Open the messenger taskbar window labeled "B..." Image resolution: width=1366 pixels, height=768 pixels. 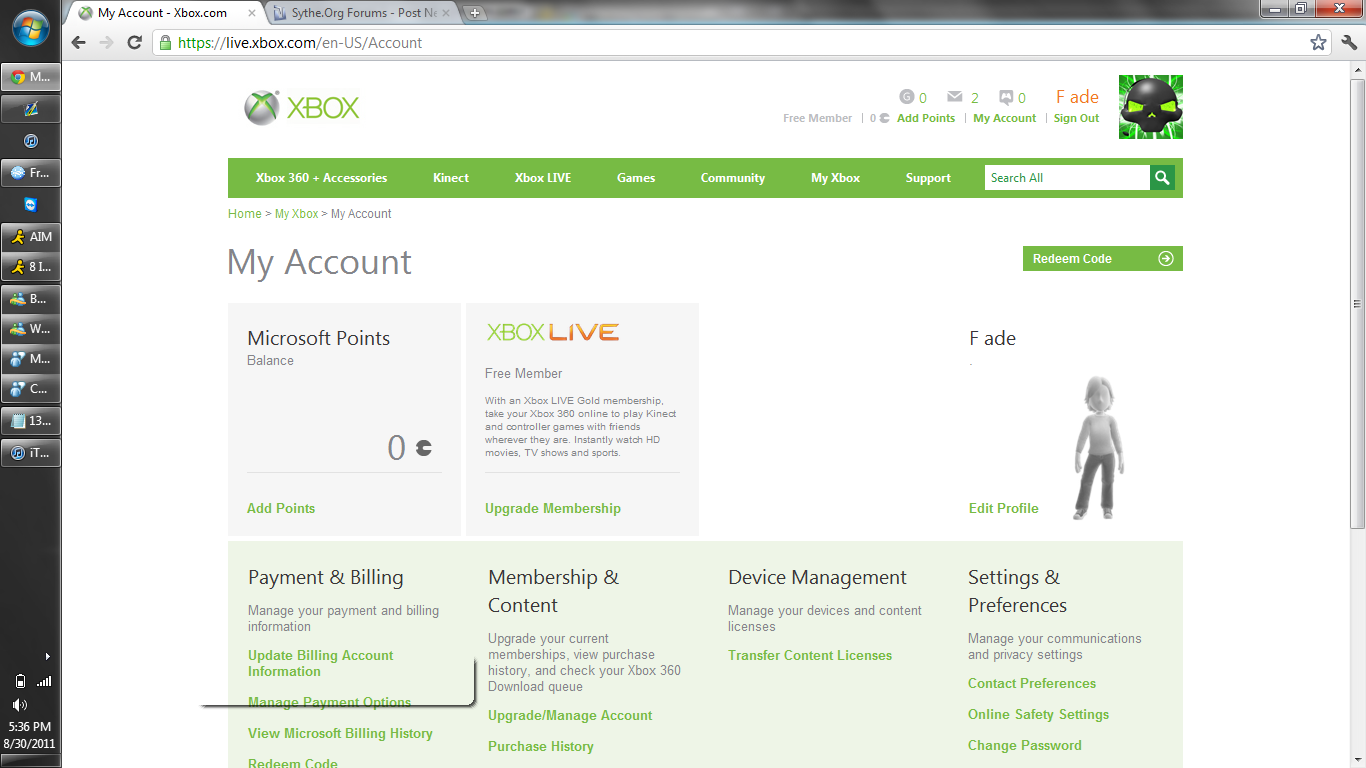point(30,299)
